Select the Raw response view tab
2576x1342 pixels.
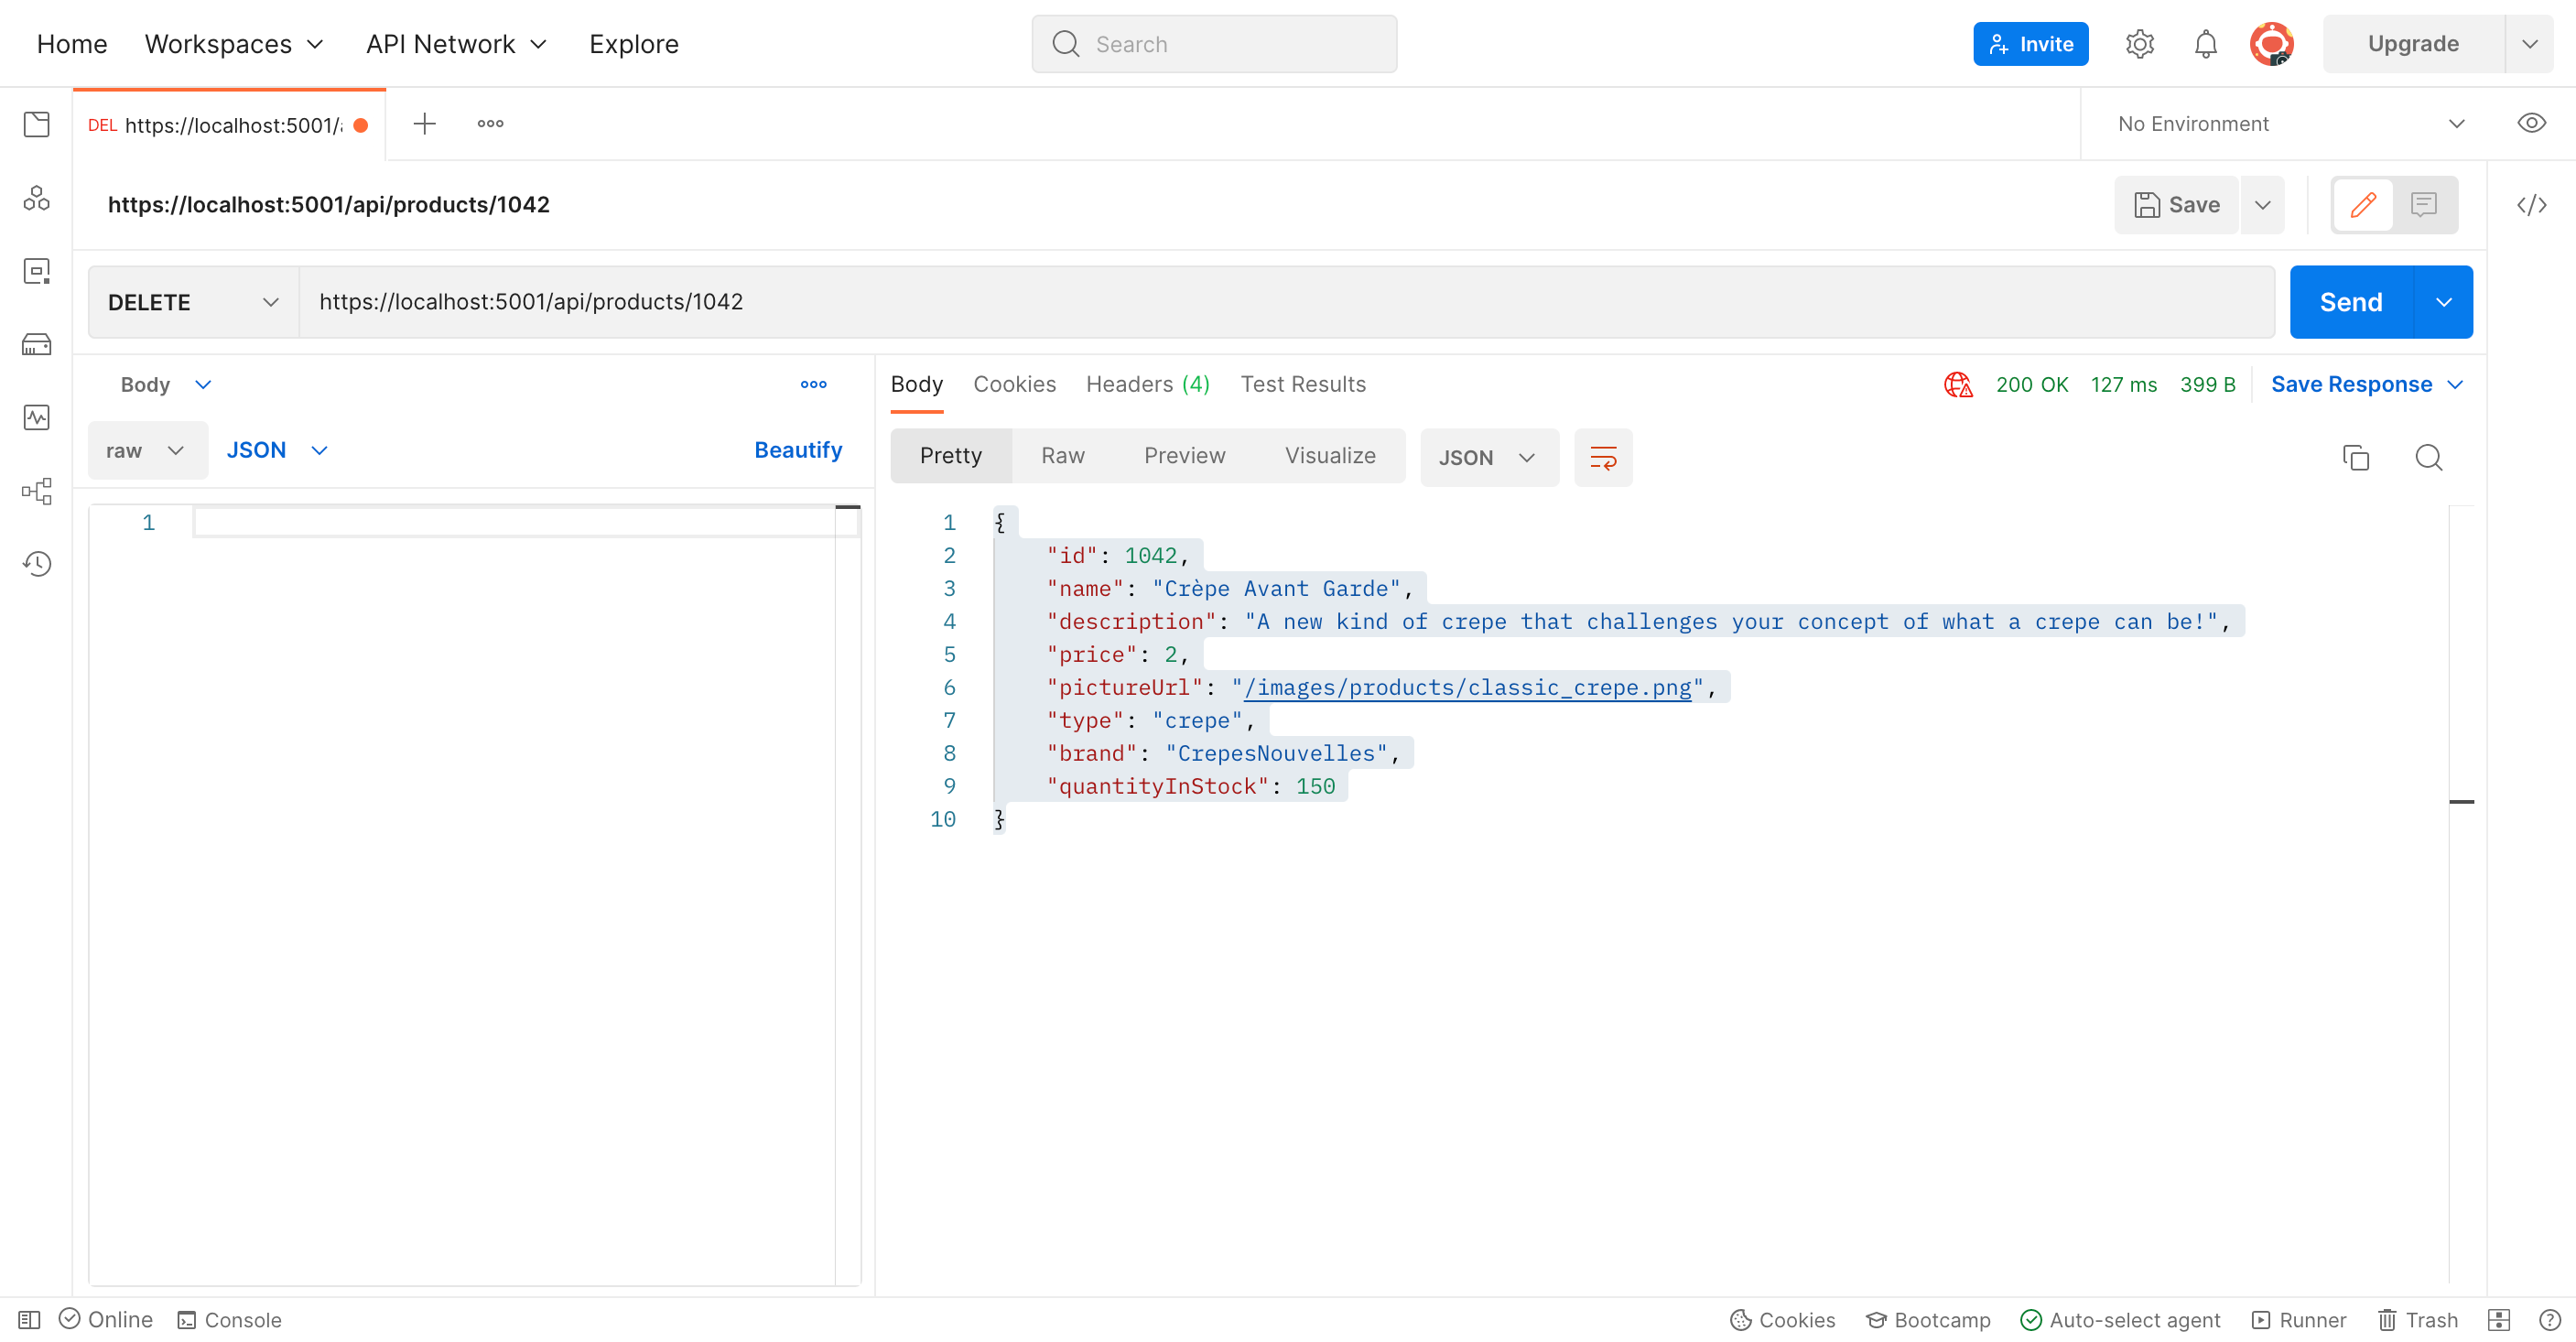click(1062, 456)
